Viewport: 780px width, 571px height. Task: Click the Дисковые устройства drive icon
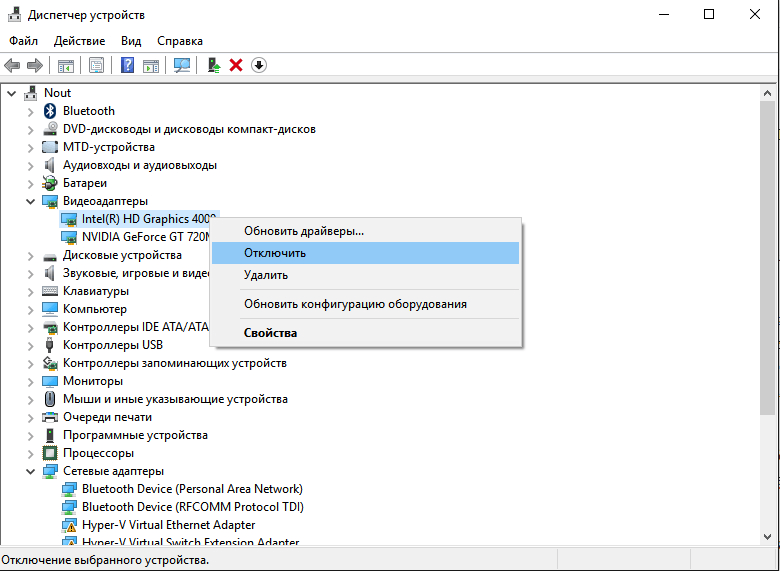(50, 256)
